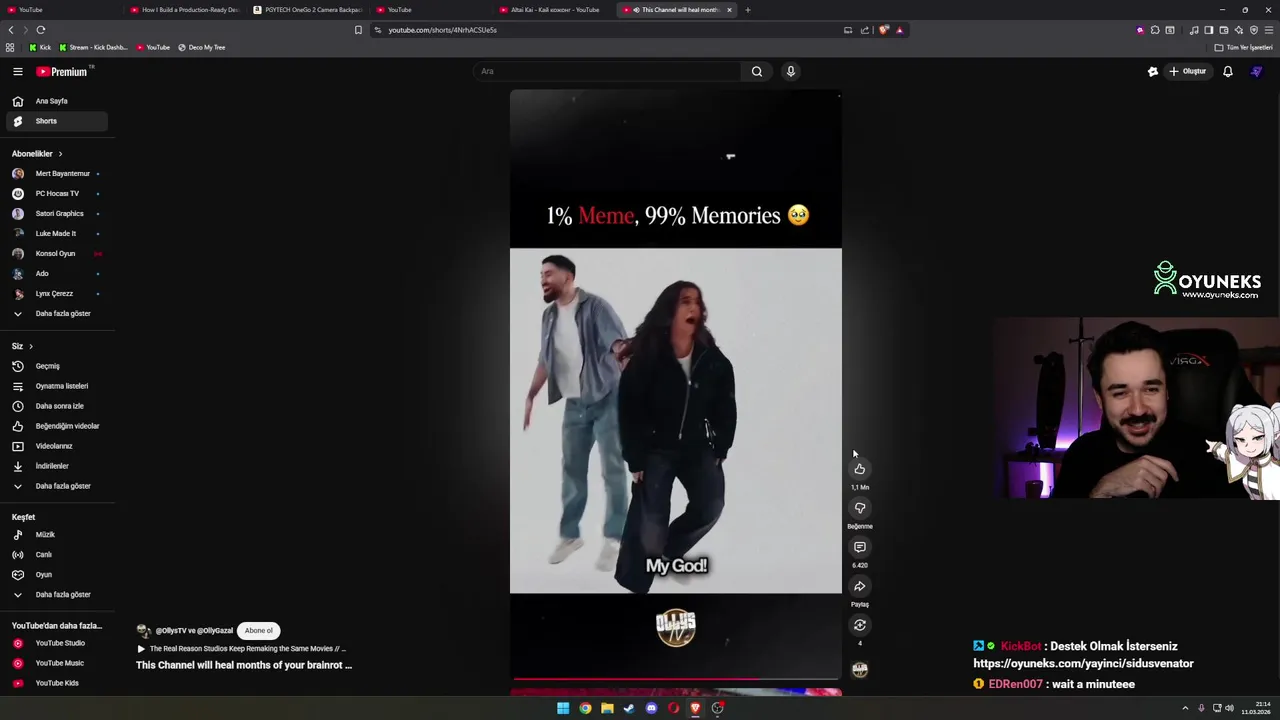
Task: Open the Kick bookmark
Action: click(40, 47)
